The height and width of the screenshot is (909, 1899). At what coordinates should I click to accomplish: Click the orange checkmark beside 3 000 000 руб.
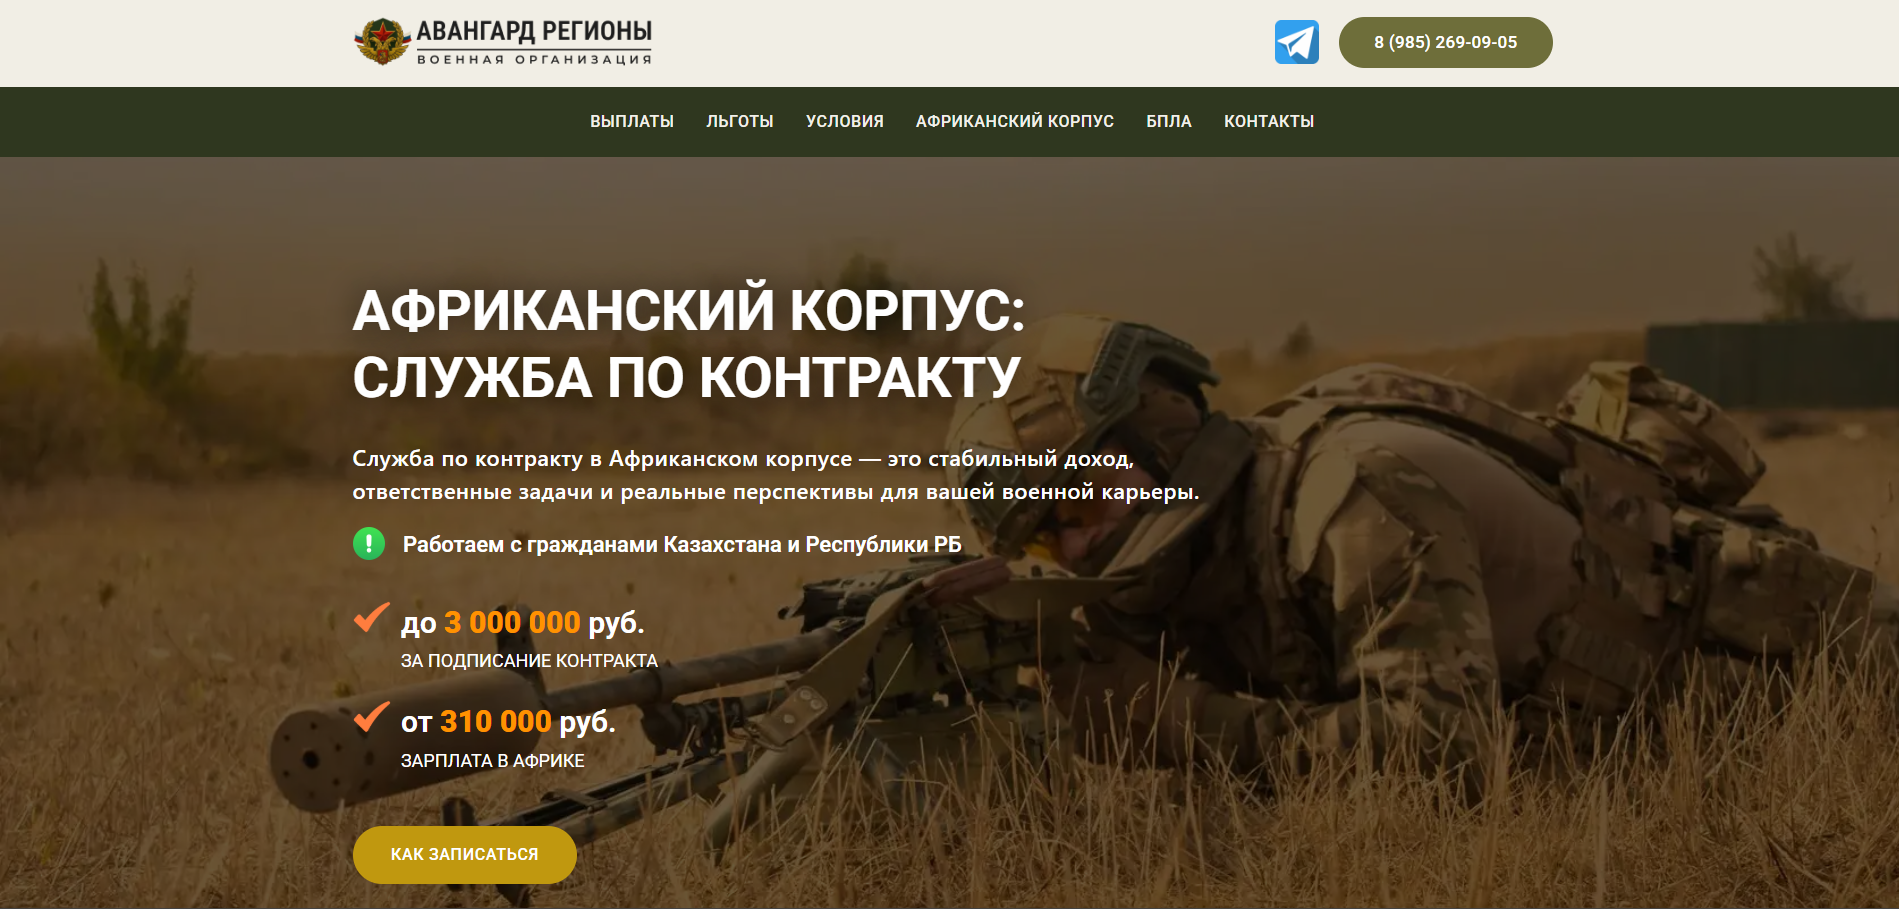pyautogui.click(x=371, y=617)
